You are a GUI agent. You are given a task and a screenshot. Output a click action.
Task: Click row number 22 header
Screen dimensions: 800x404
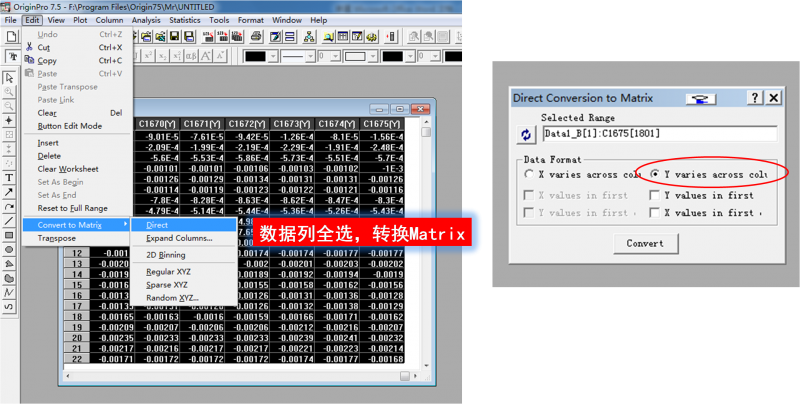pyautogui.click(x=77, y=359)
